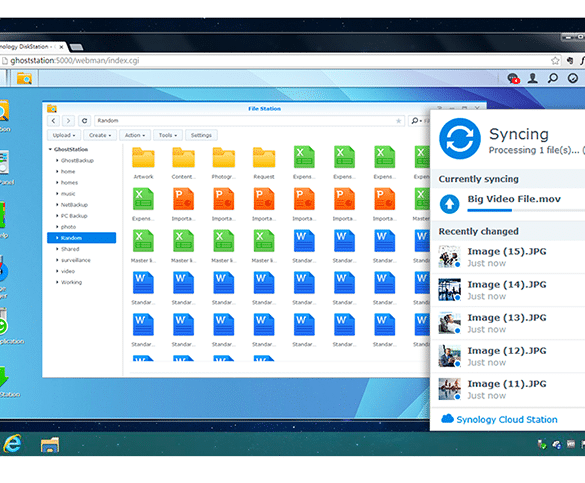585x483 pixels.
Task: Open the Image (13).JPG thumbnail
Action: coord(449,323)
